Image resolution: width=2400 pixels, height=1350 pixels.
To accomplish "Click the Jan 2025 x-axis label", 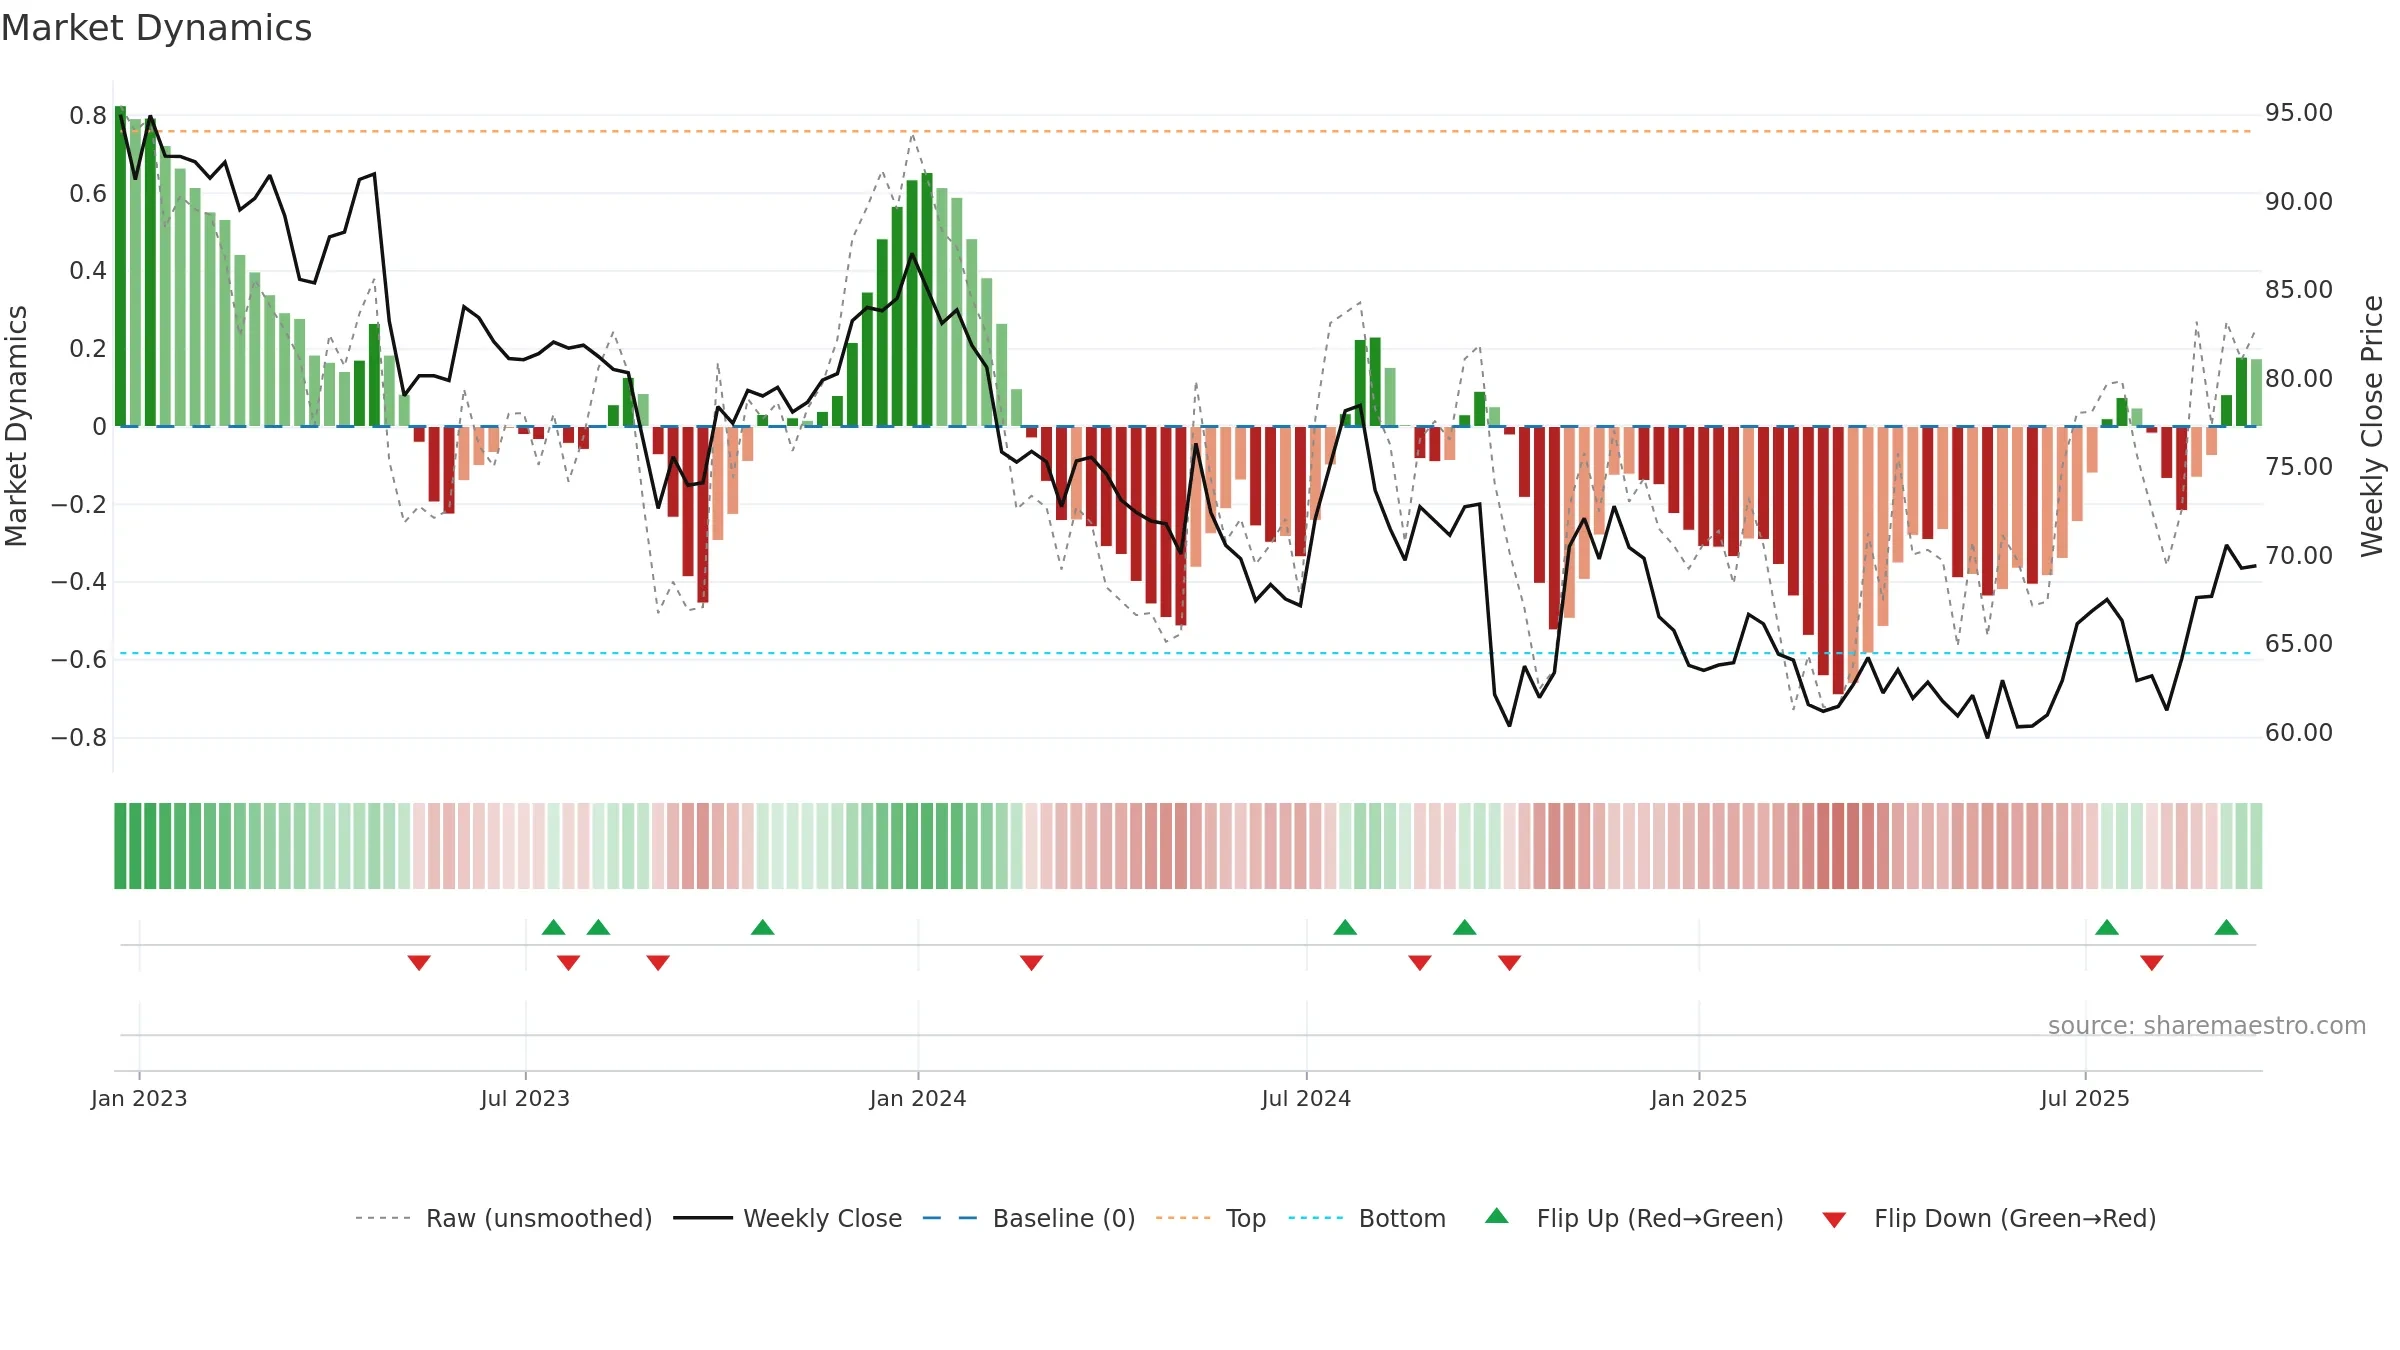I will (x=1699, y=1098).
